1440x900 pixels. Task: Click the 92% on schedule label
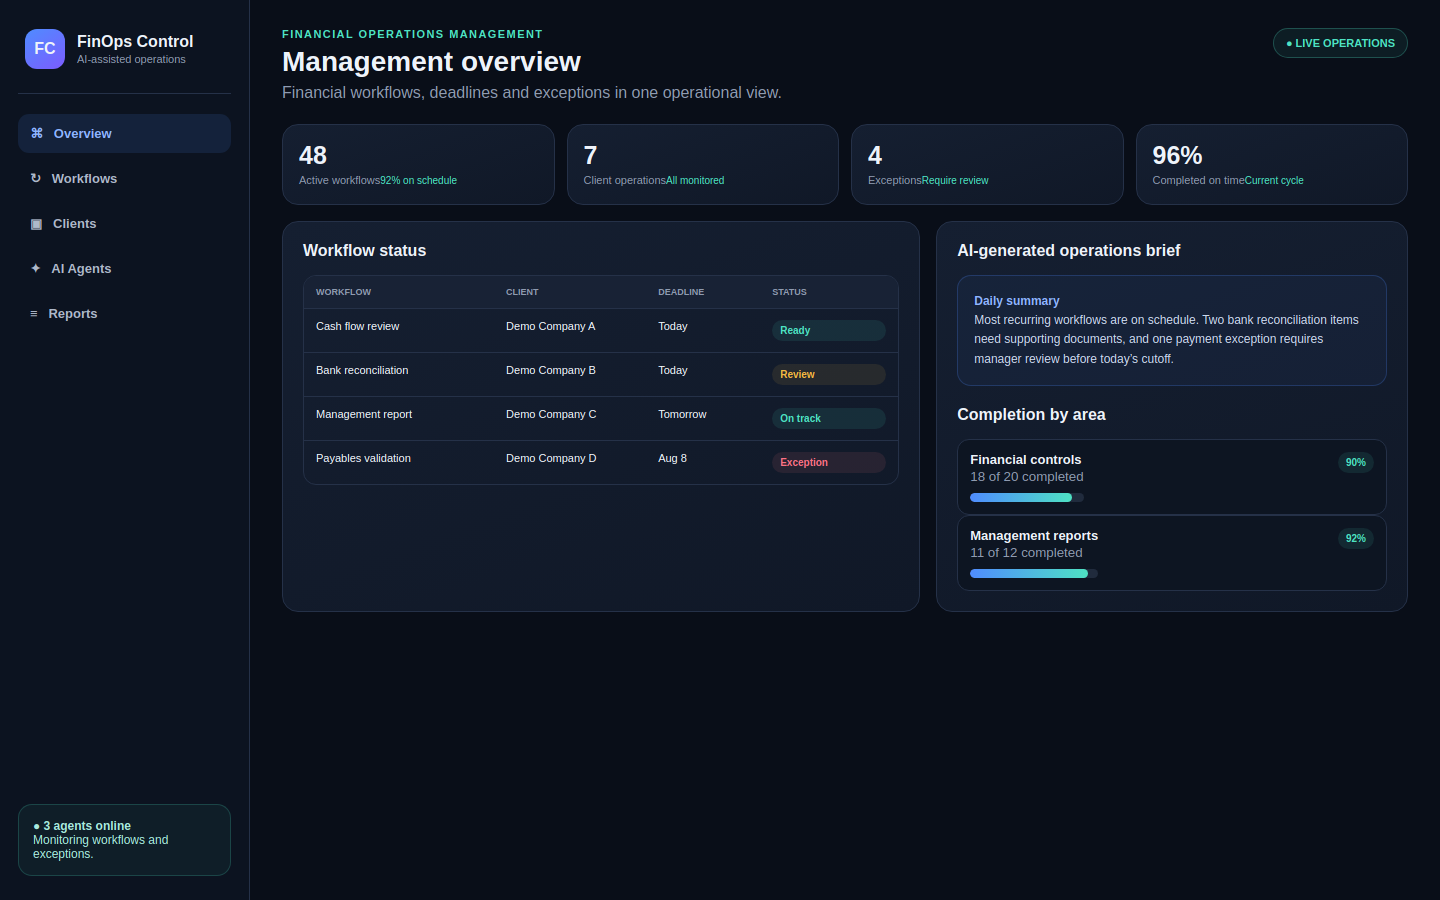[x=418, y=181]
